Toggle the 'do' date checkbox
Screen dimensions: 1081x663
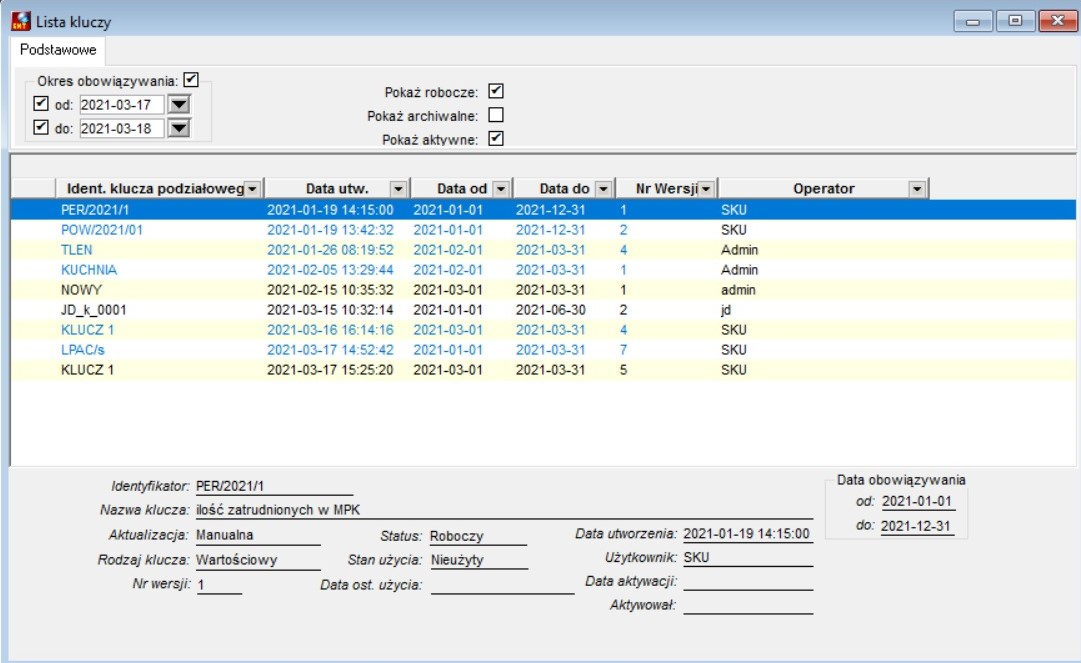[41, 127]
